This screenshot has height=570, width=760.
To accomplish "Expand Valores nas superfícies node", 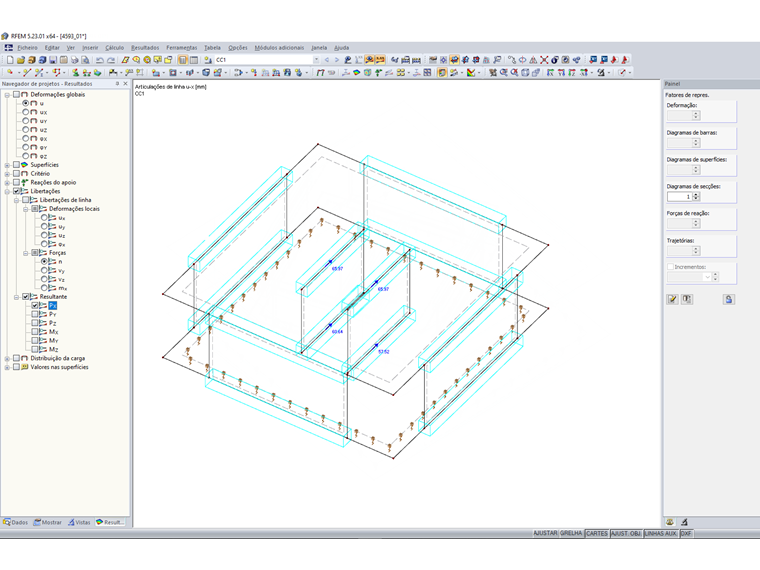I will click(7, 367).
